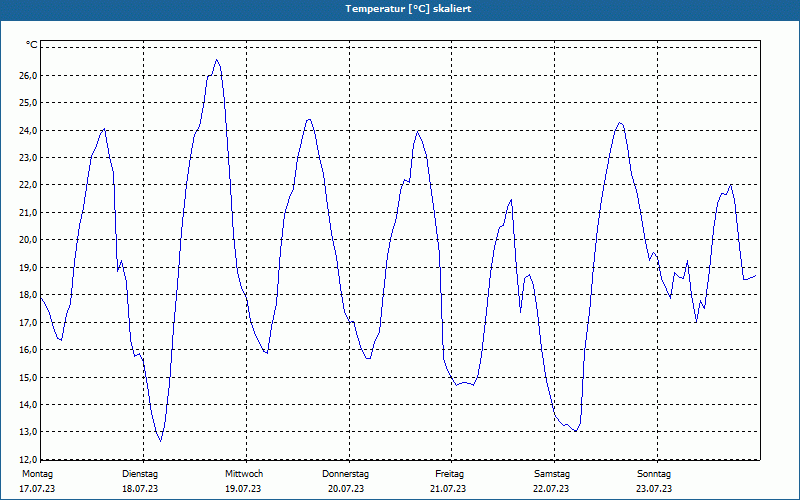Select the 15,0 y-axis value
The width and height of the screenshot is (800, 500).
pyautogui.click(x=29, y=378)
